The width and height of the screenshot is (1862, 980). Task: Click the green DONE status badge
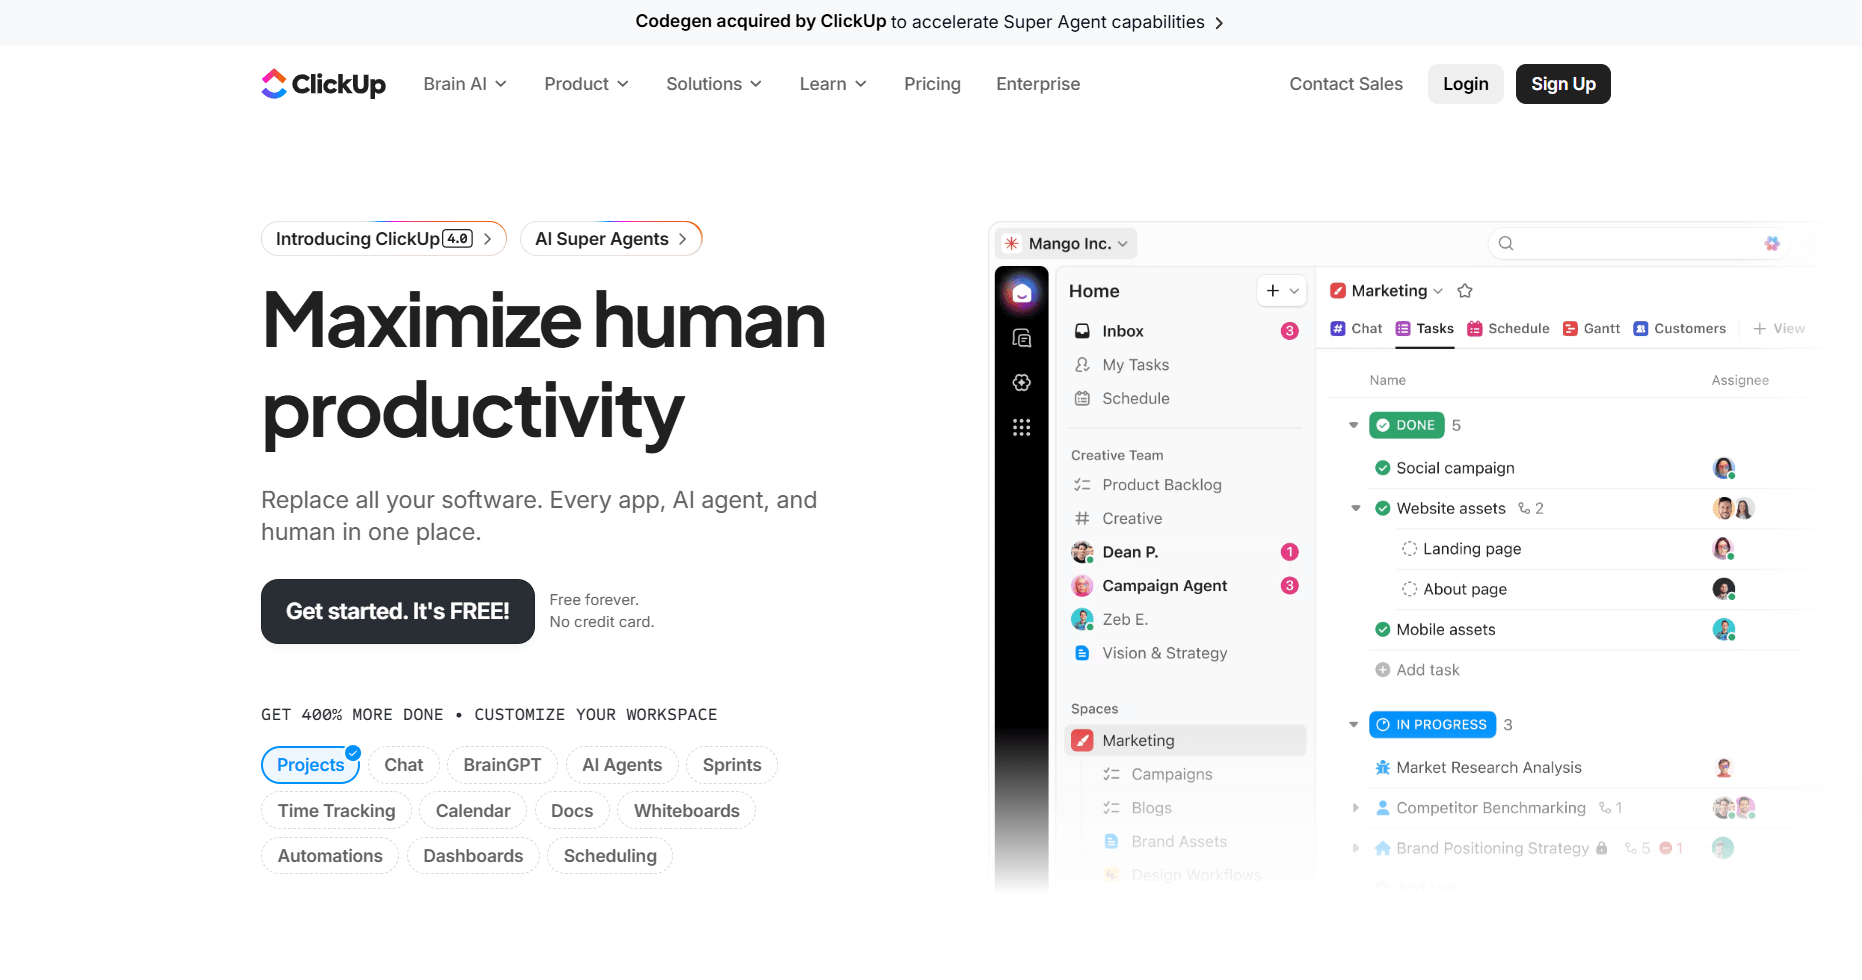tap(1406, 425)
